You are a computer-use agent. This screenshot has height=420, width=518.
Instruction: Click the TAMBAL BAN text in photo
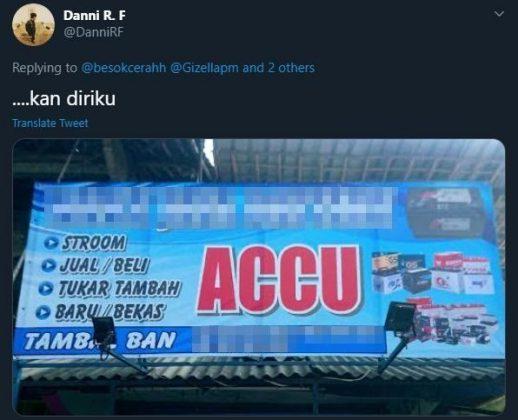click(99, 341)
